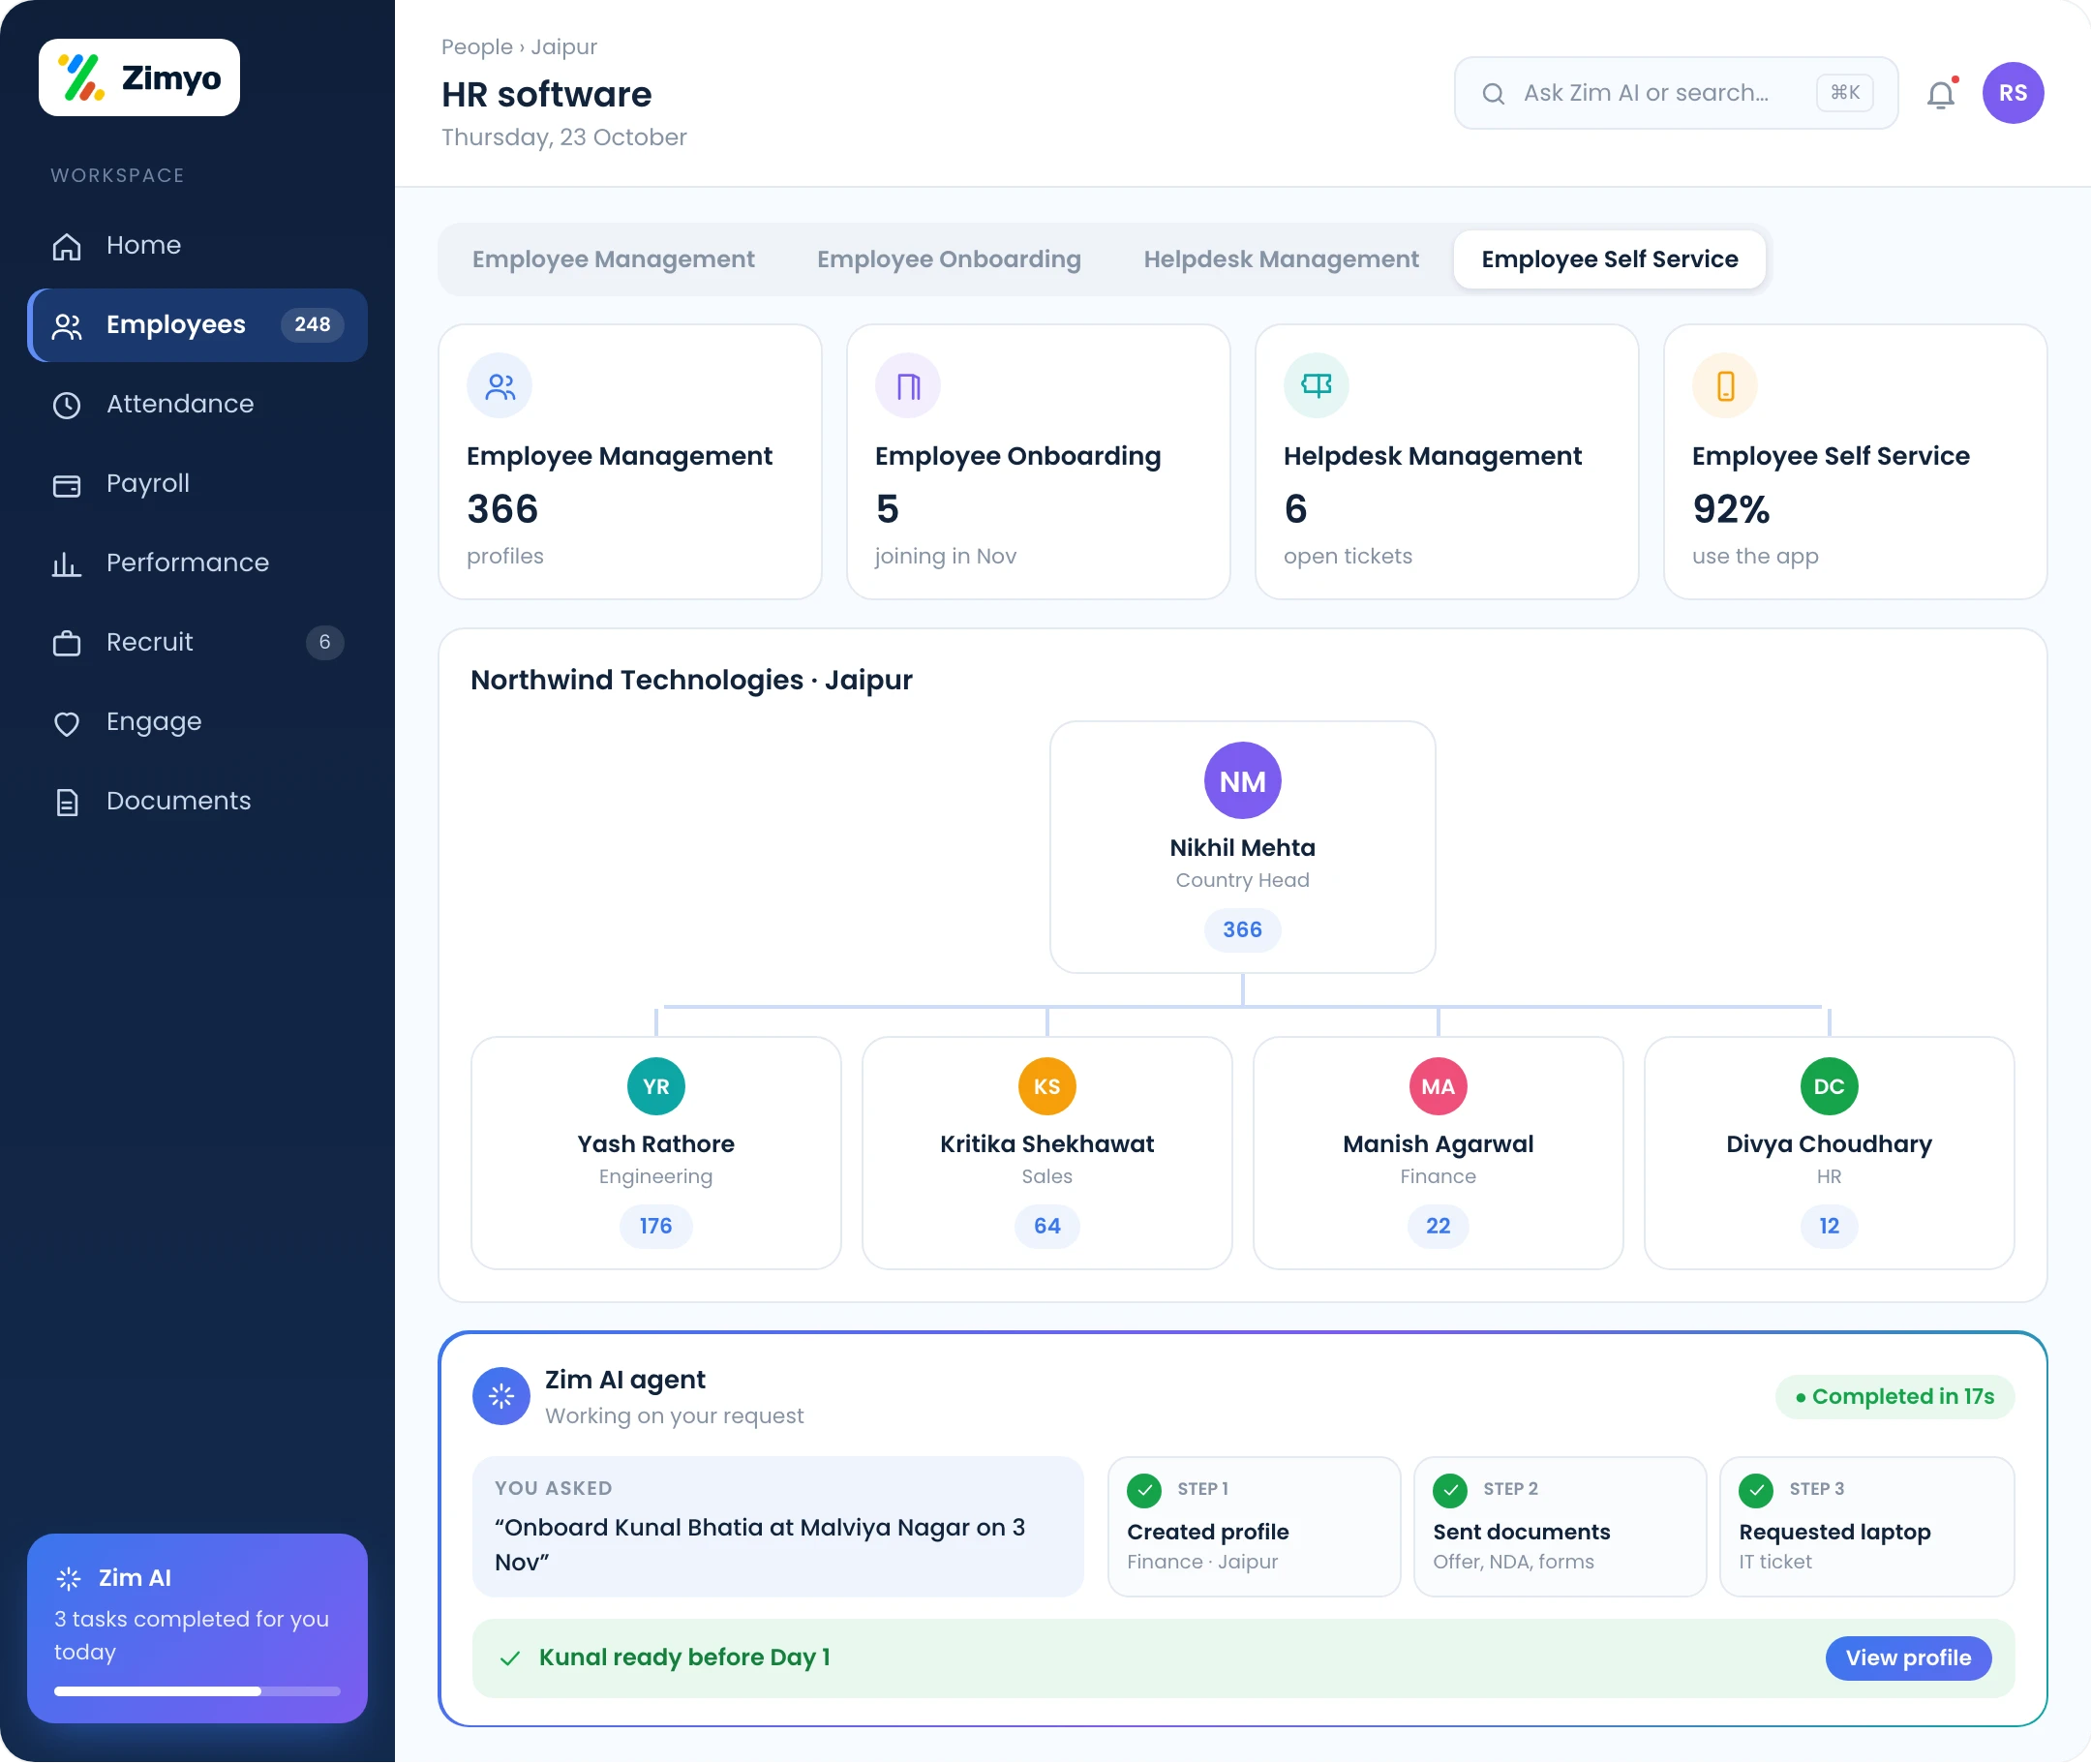Click the 366 headcount under Country Head
The height and width of the screenshot is (1764, 2091).
[1242, 931]
